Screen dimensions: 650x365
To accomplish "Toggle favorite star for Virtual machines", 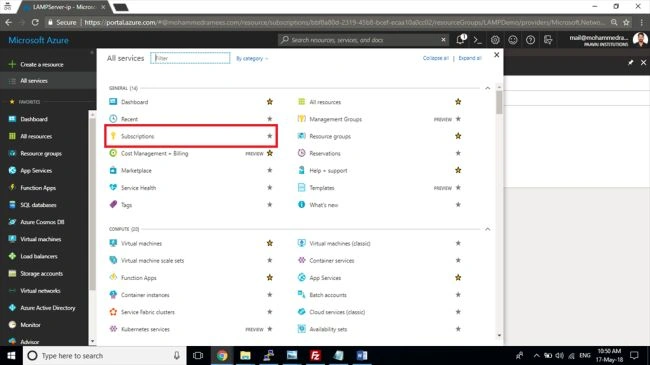I will click(x=269, y=243).
